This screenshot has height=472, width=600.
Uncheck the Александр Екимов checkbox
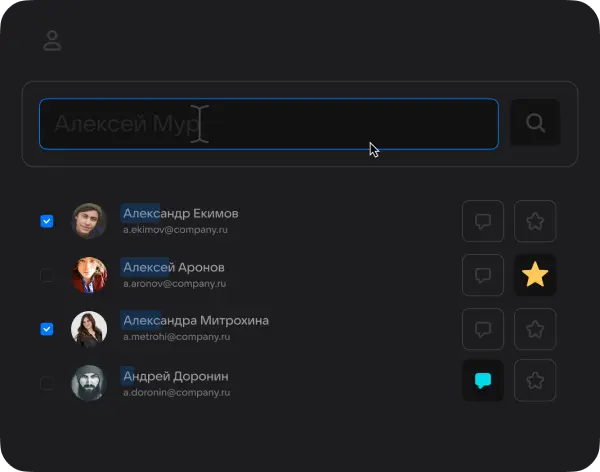pyautogui.click(x=47, y=221)
